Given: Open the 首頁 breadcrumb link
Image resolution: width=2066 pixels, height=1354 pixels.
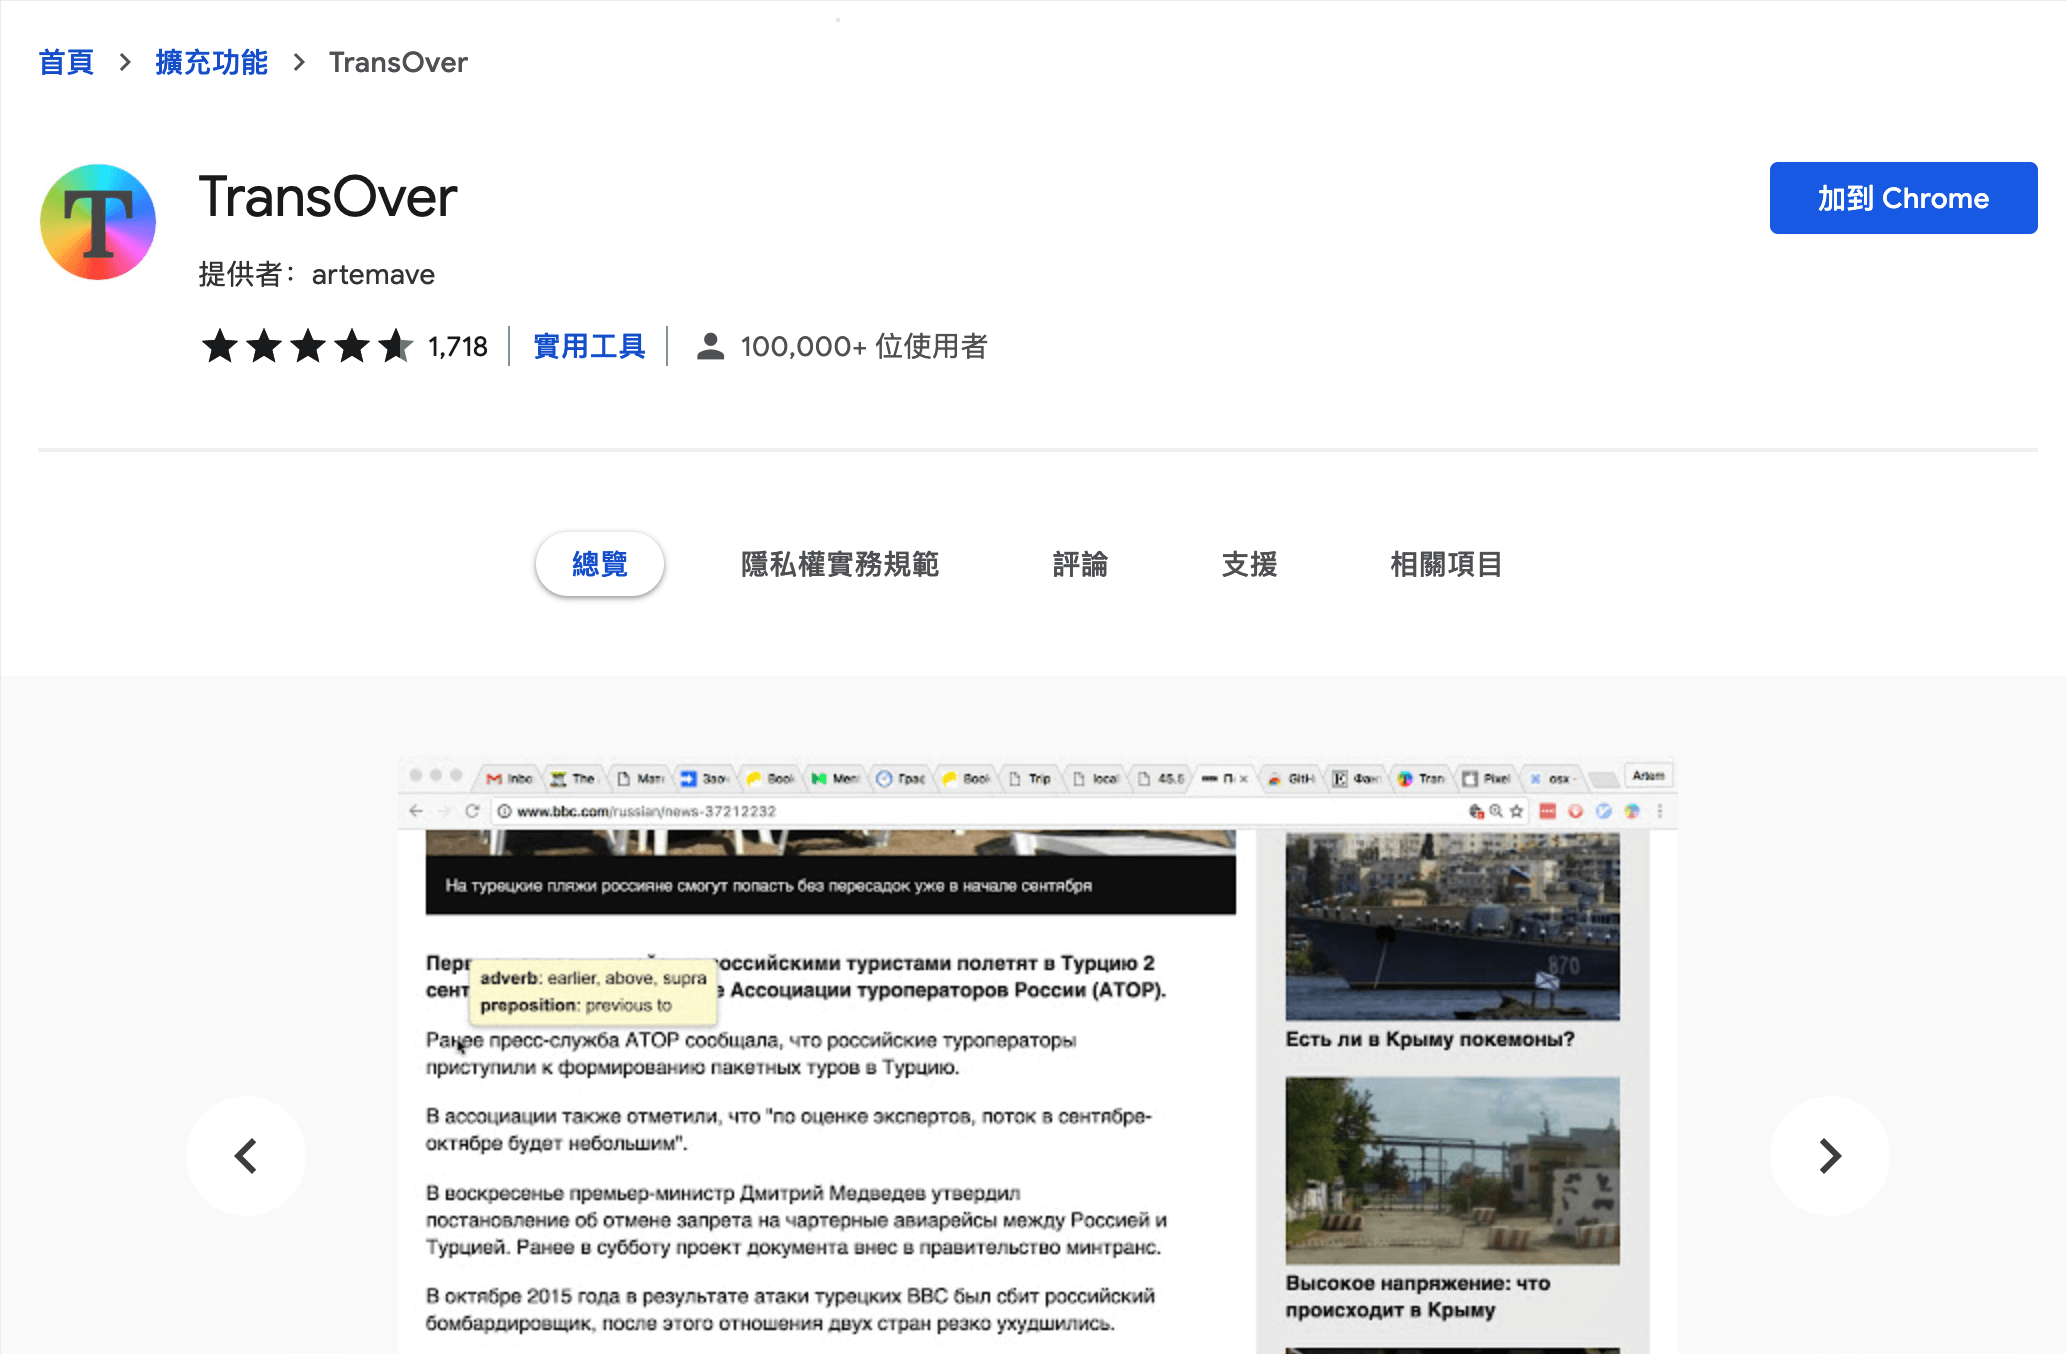Looking at the screenshot, I should coord(66,62).
